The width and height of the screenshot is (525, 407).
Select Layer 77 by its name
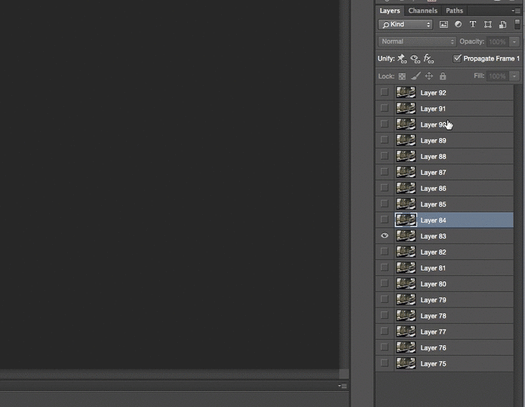[x=433, y=332]
